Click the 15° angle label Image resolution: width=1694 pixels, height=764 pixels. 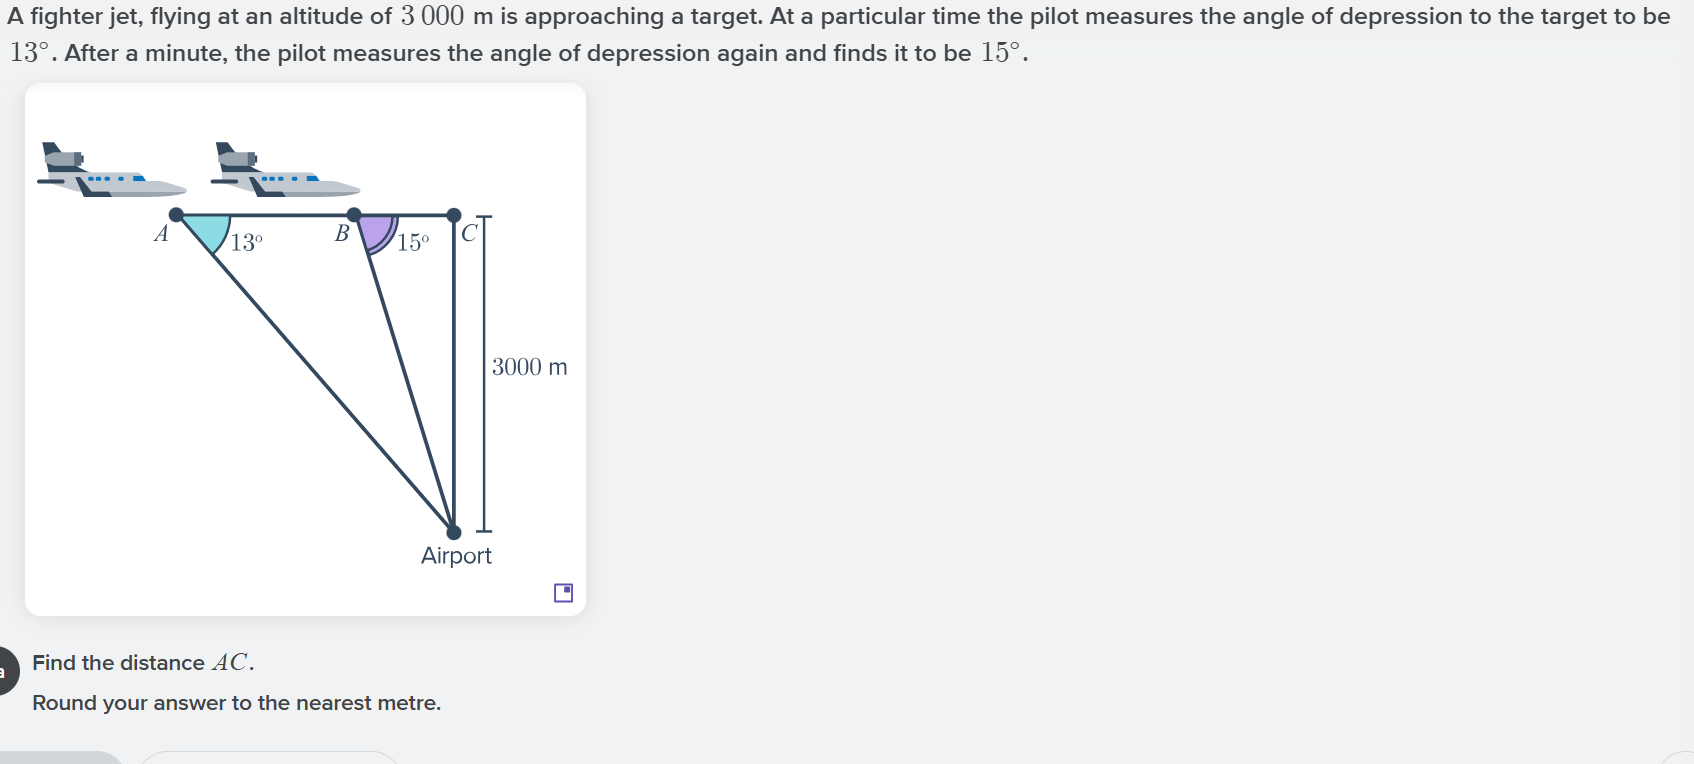coord(413,242)
